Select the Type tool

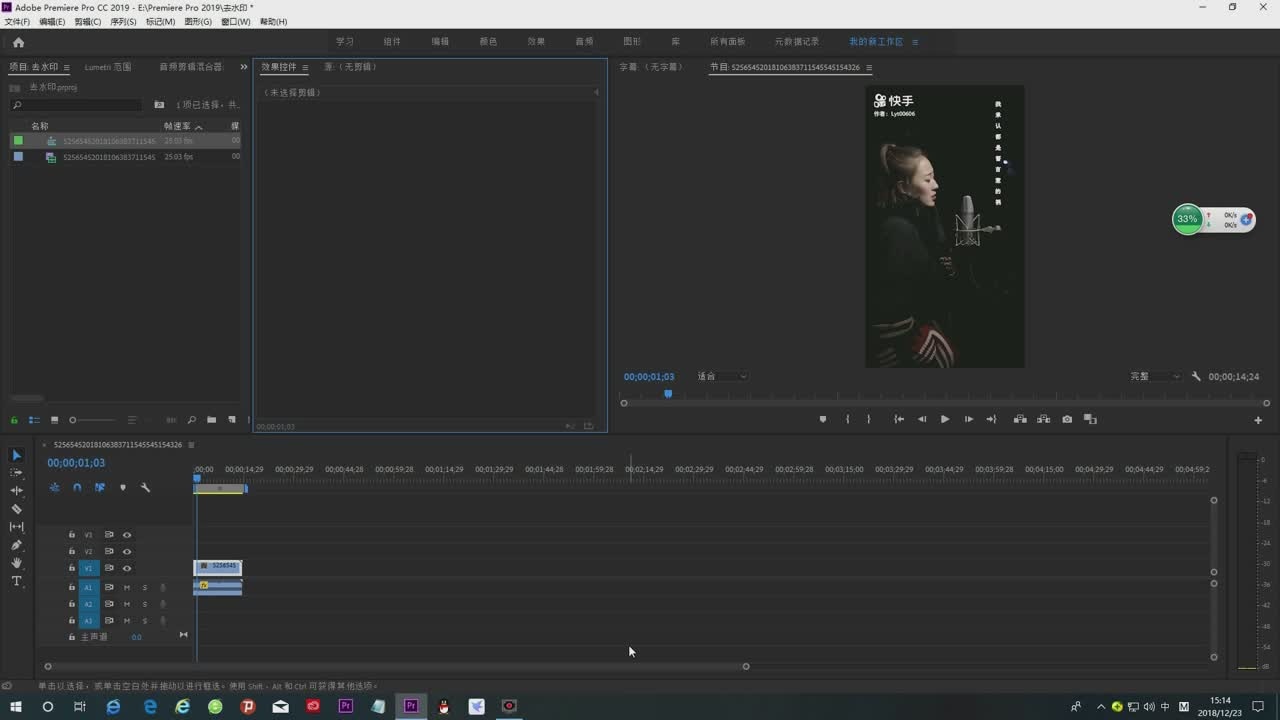coord(16,581)
